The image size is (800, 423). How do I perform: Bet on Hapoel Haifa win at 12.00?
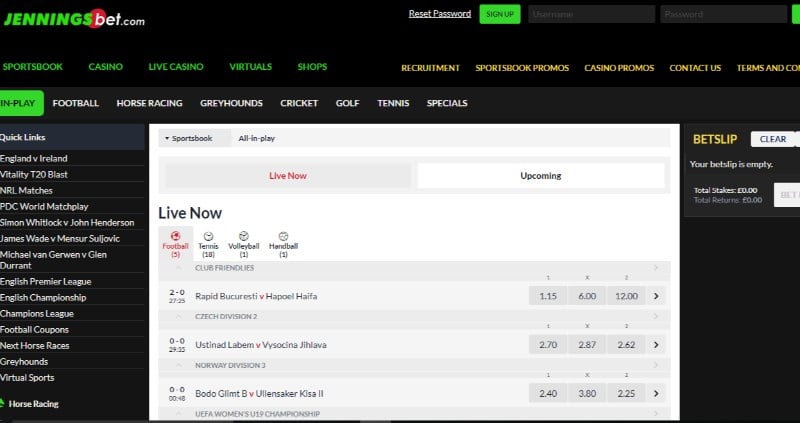pyautogui.click(x=627, y=296)
